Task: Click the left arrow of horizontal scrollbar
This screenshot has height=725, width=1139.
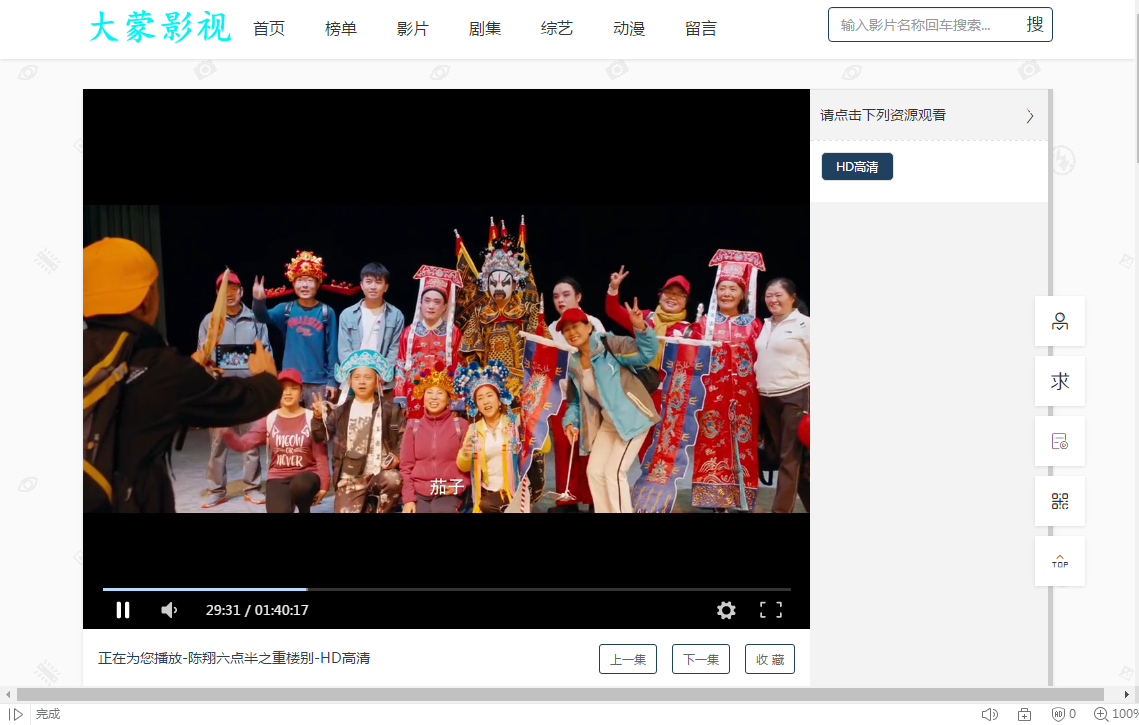Action: click(8, 694)
